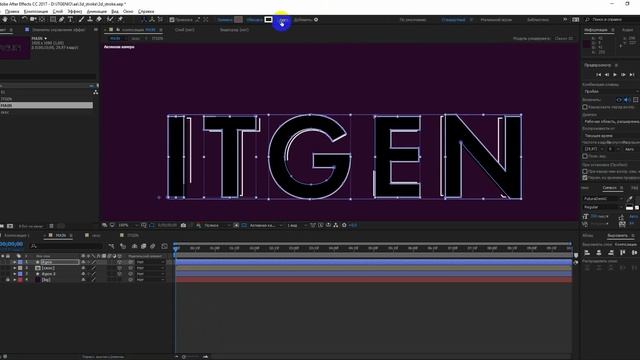Click the Draft 3D icon in timeline
Image resolution: width=640 pixels, height=360 pixels.
[123, 246]
